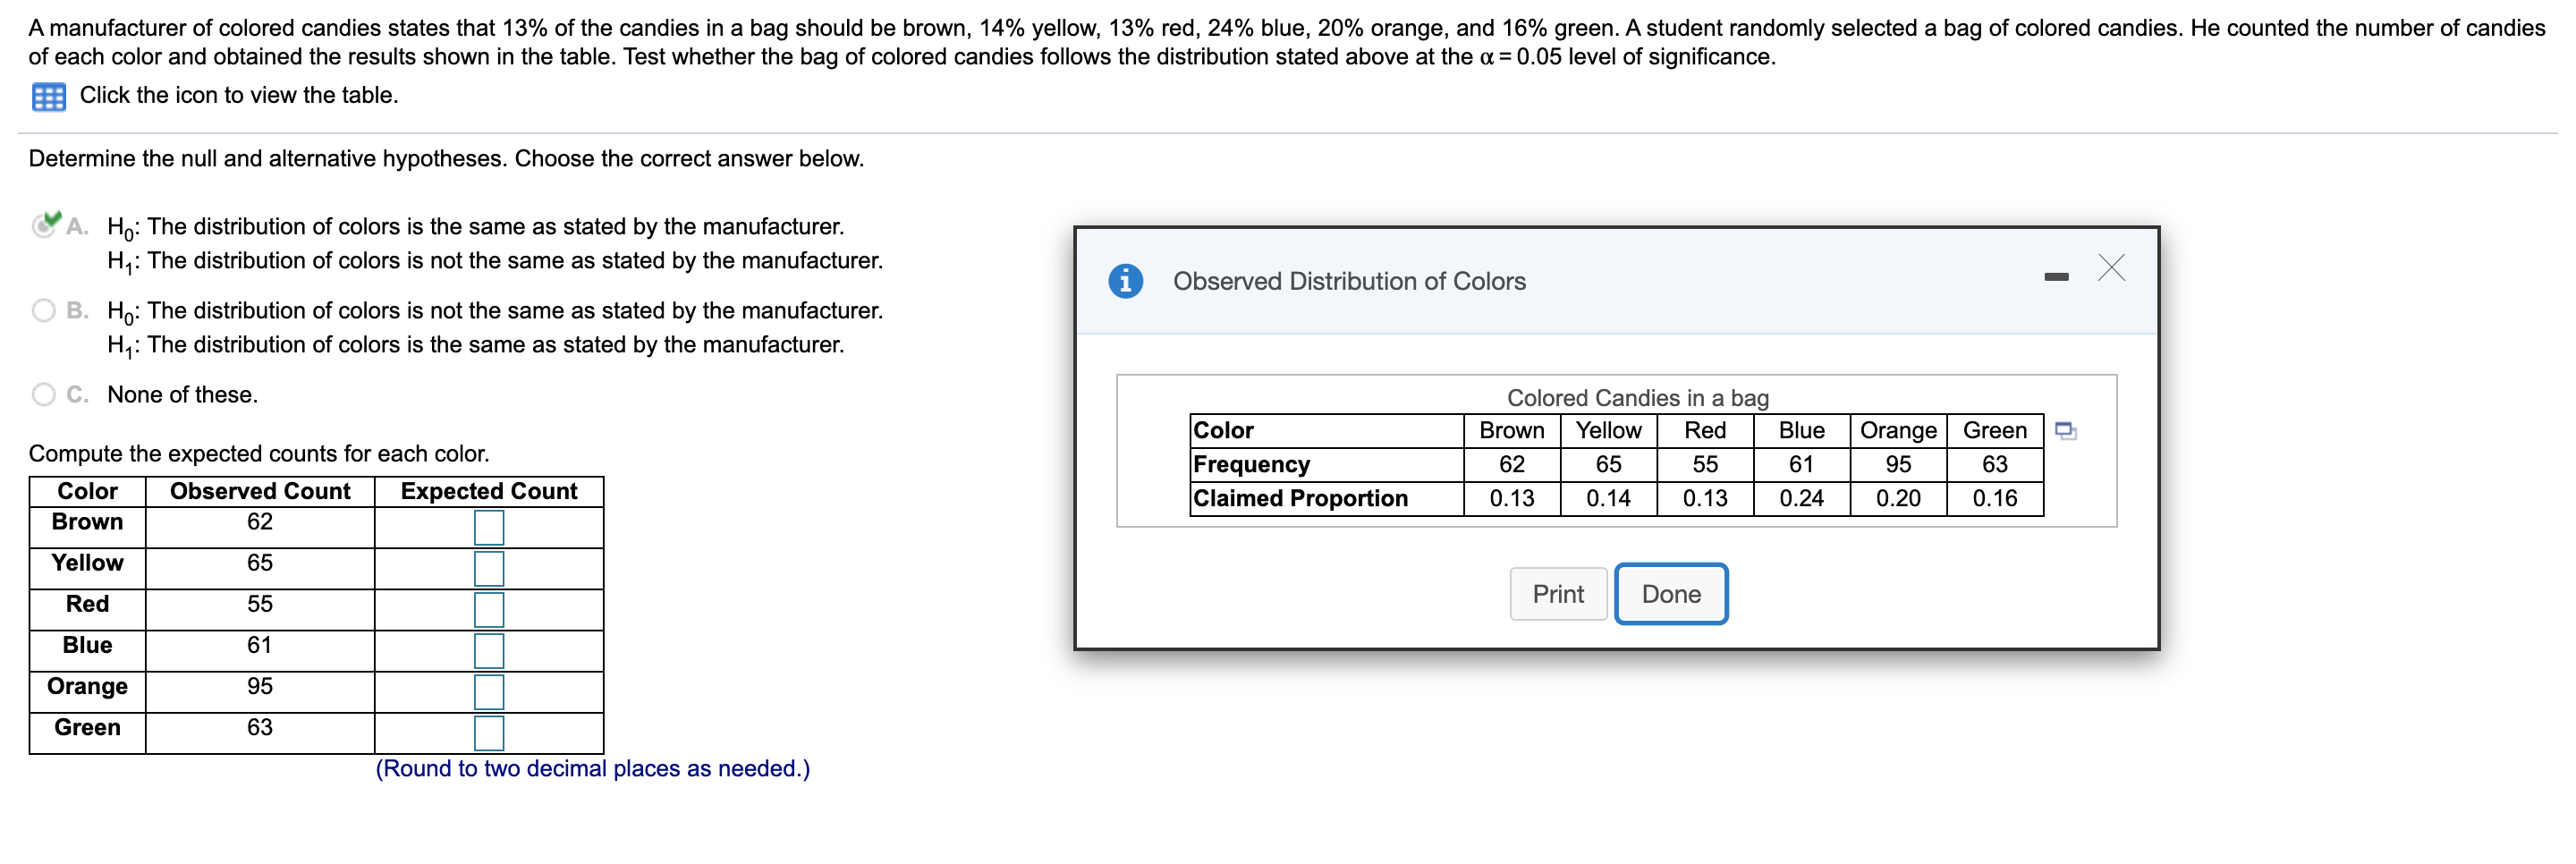This screenshot has height=864, width=2576.
Task: Click the Observed Distribution of Colors title bar
Action: click(x=1349, y=281)
